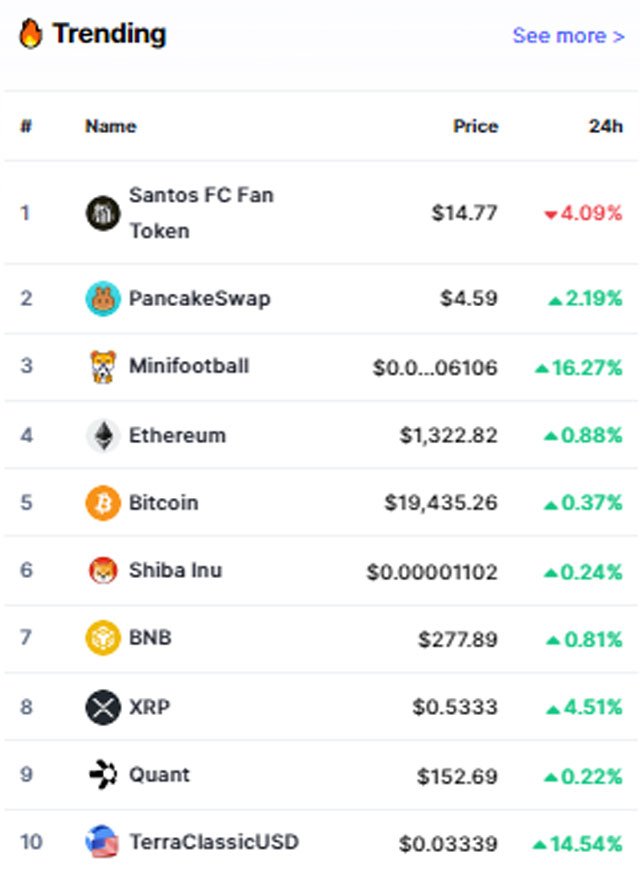The width and height of the screenshot is (640, 876).
Task: Sort by the Price column header
Action: pos(475,126)
